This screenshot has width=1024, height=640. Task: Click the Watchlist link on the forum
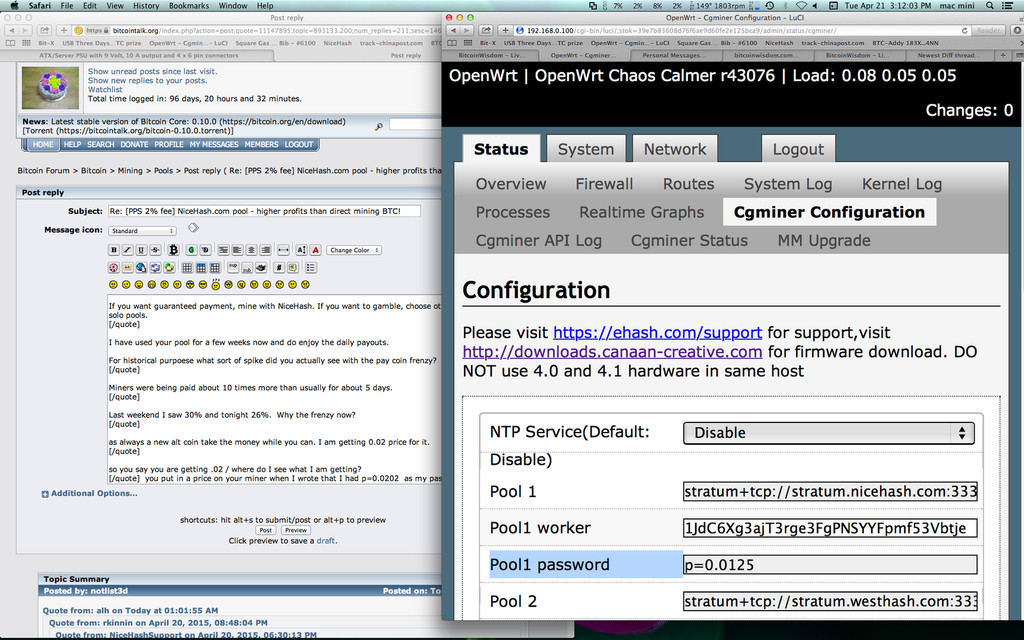click(x=105, y=89)
